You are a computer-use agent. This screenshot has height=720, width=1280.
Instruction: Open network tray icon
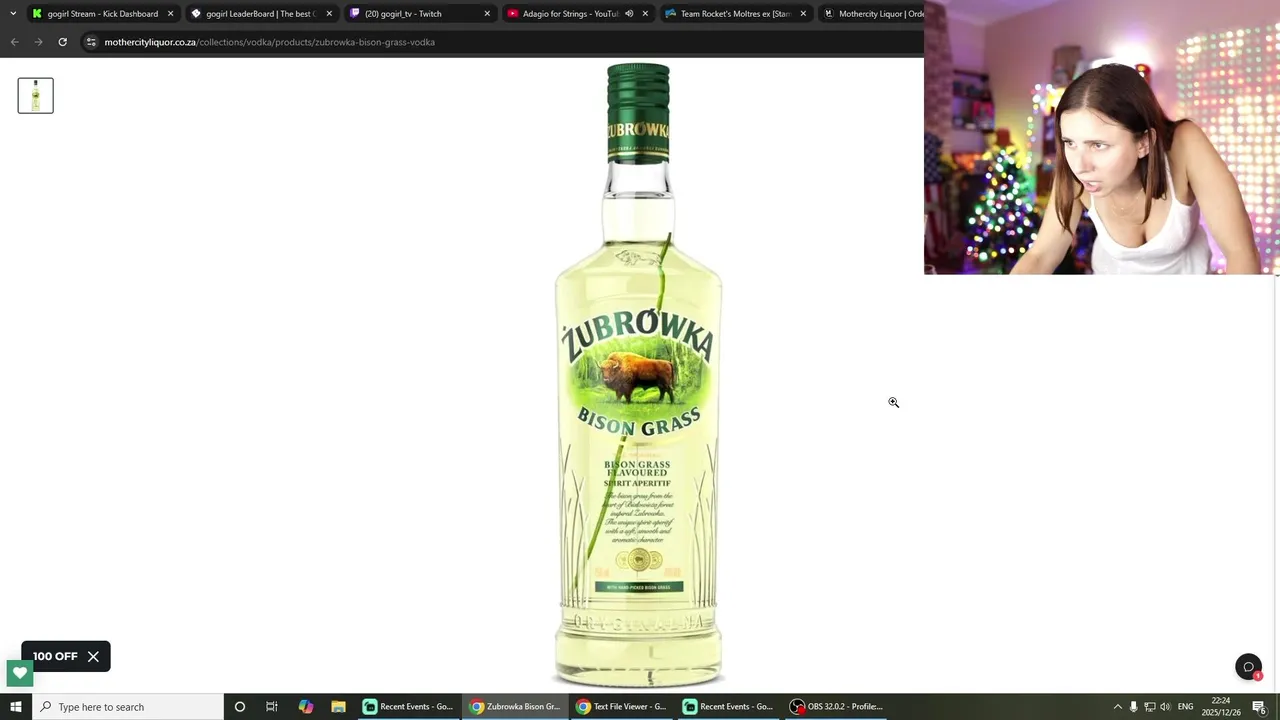coord(1150,707)
